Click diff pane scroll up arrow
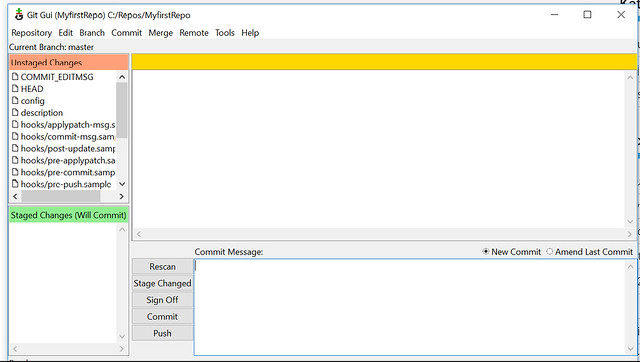The image size is (640, 362). point(630,78)
